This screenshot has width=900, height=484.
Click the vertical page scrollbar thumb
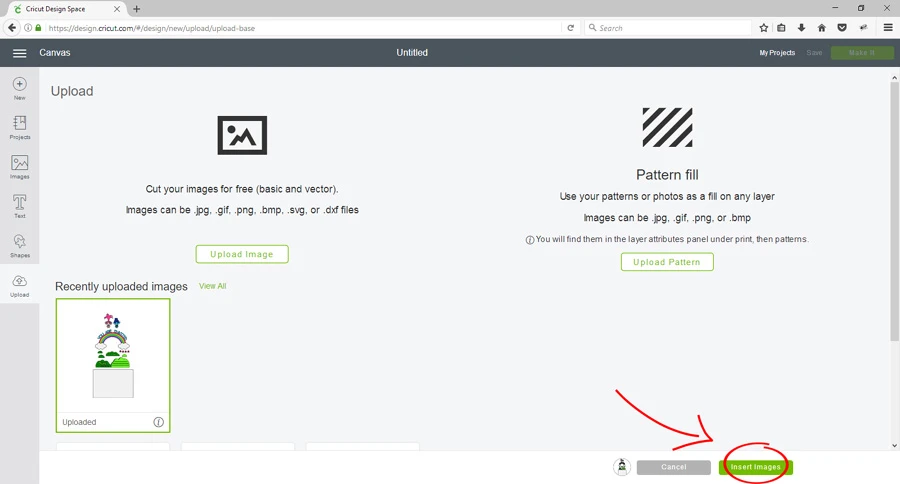pos(894,211)
